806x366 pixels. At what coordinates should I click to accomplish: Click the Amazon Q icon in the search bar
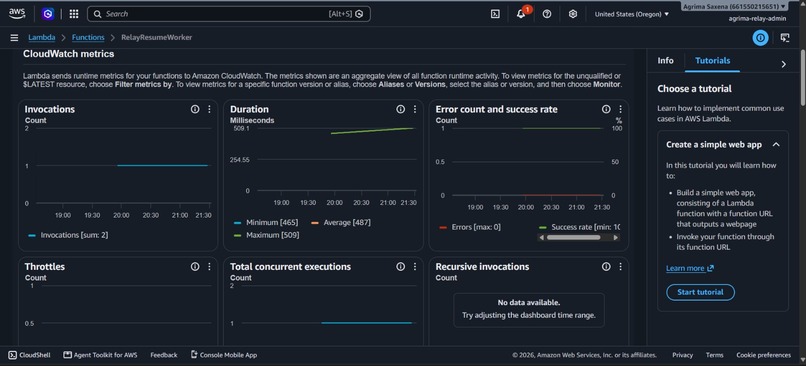coord(359,14)
